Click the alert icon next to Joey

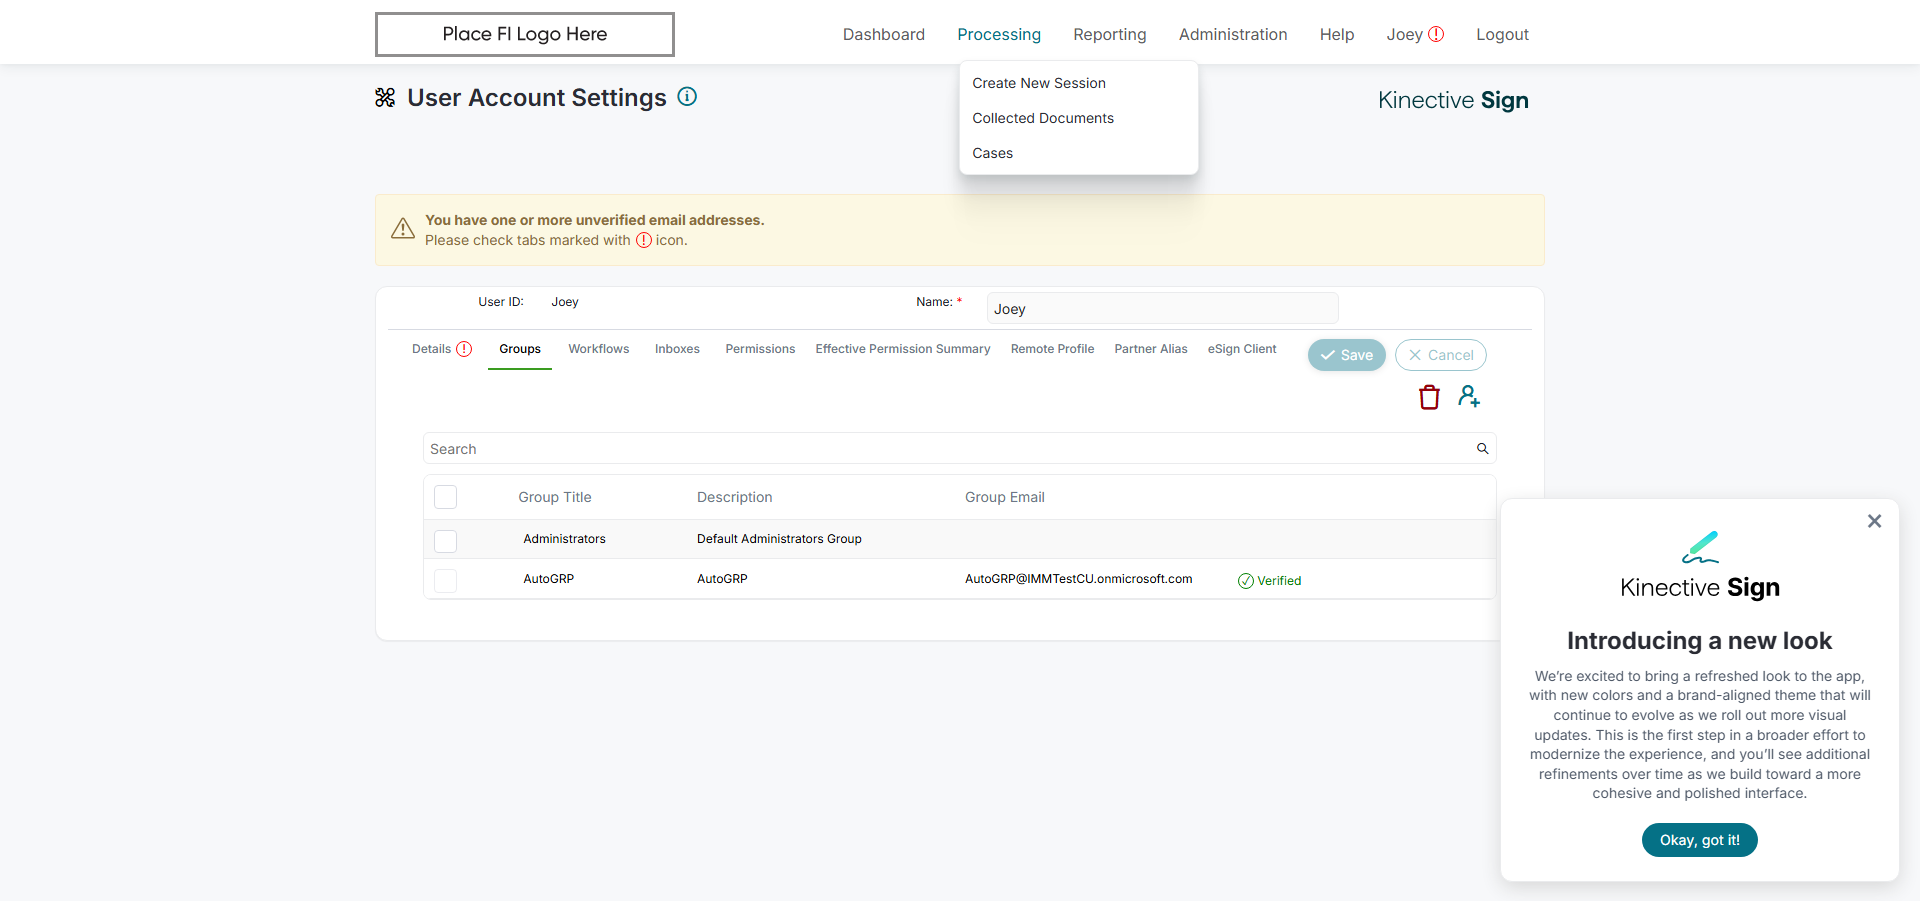(x=1436, y=34)
